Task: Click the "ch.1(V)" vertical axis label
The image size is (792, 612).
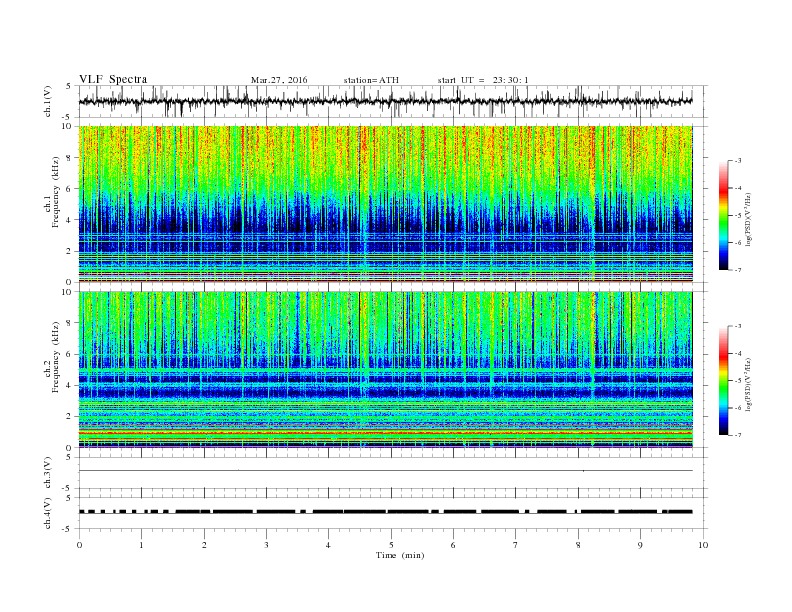Action: [48, 101]
